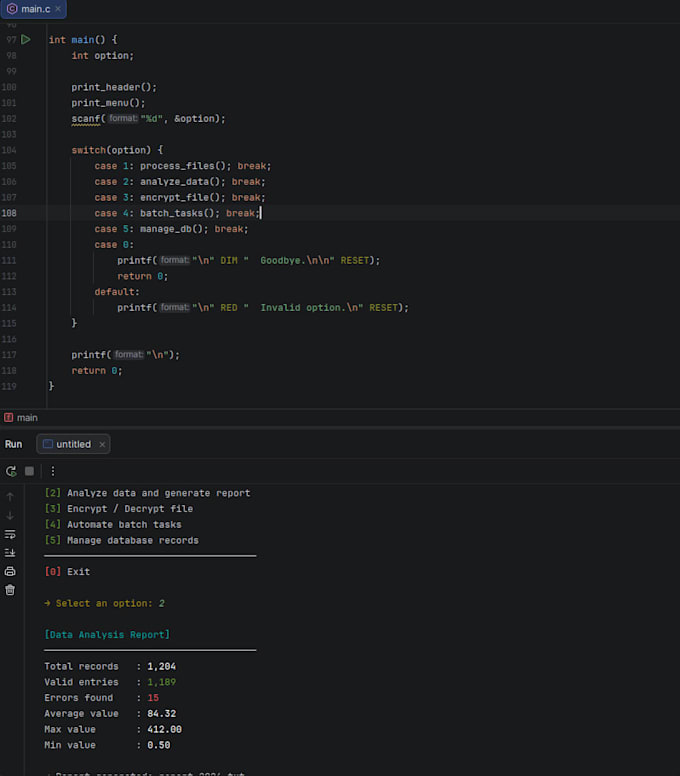Viewport: 680px width, 776px height.
Task: Click the [Data Analysis Report] heading
Action: 107,635
